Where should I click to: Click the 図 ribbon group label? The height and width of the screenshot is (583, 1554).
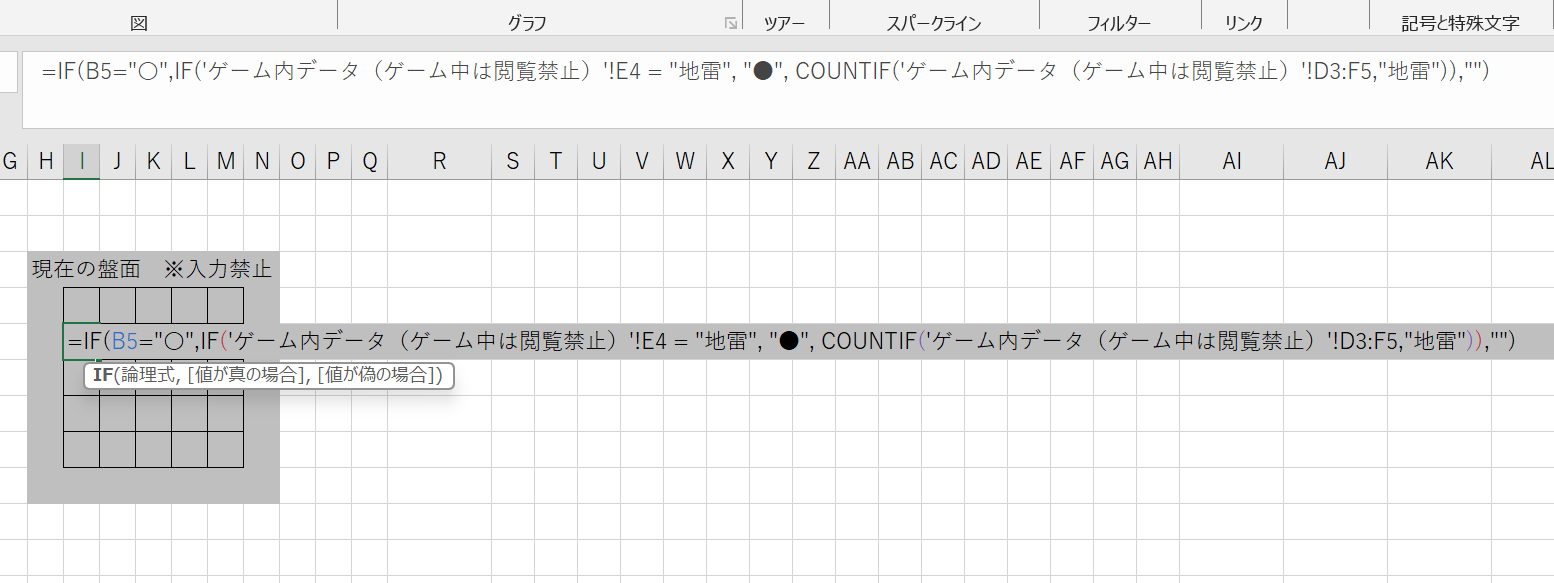[x=139, y=23]
